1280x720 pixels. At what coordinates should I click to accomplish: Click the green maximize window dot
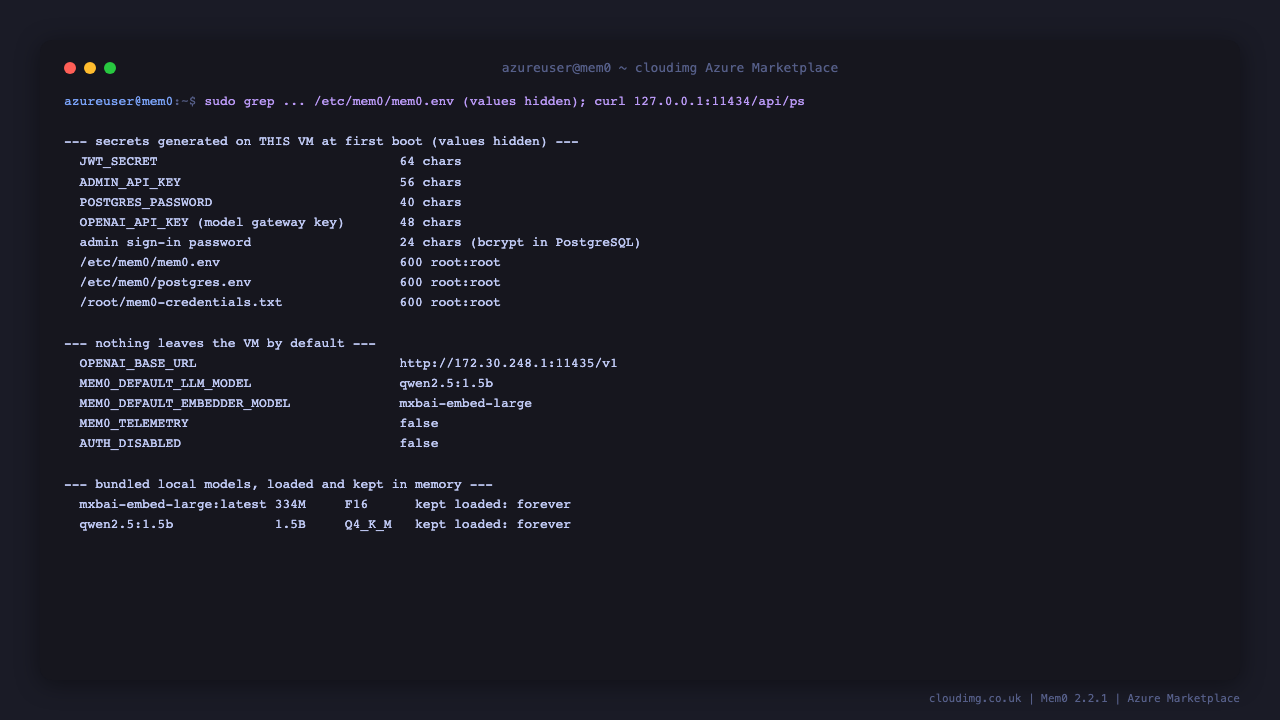(110, 68)
